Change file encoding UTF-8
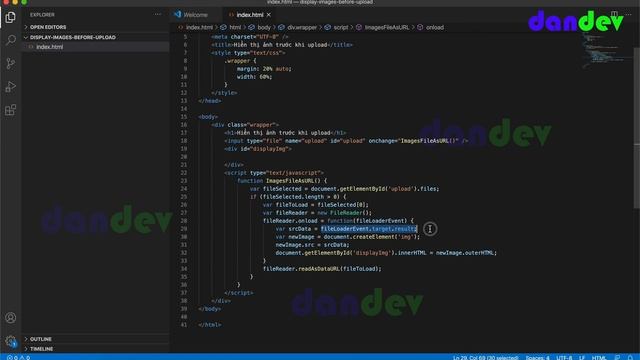This screenshot has height=360, width=640. [x=564, y=358]
